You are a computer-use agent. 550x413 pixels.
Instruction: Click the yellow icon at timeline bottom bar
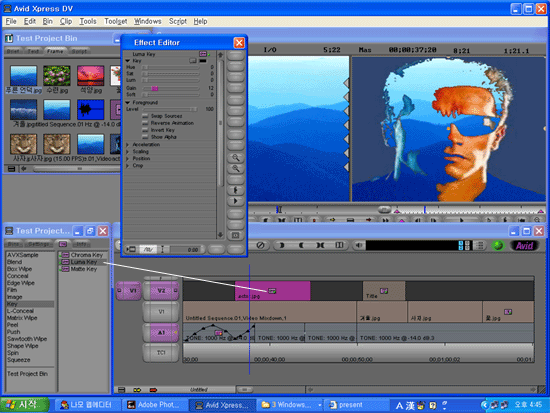137,390
